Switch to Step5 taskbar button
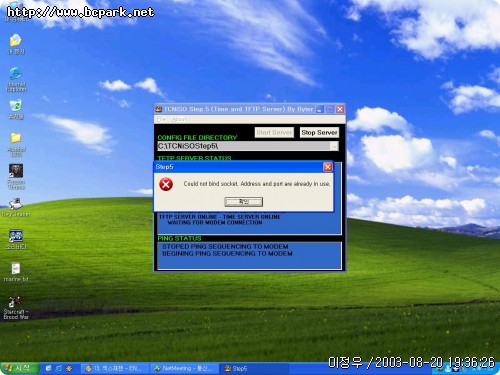This screenshot has height=375, width=500. click(253, 368)
